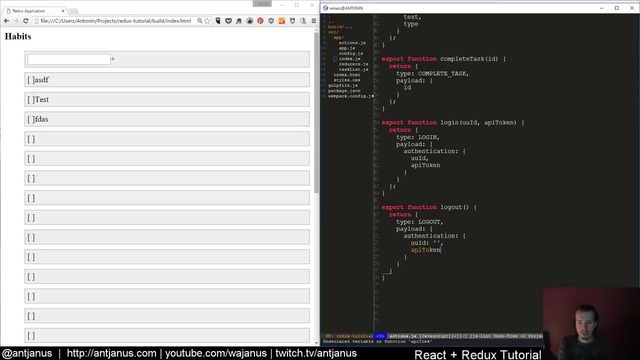Click the zoom magnifier icon in address bar

point(200,21)
